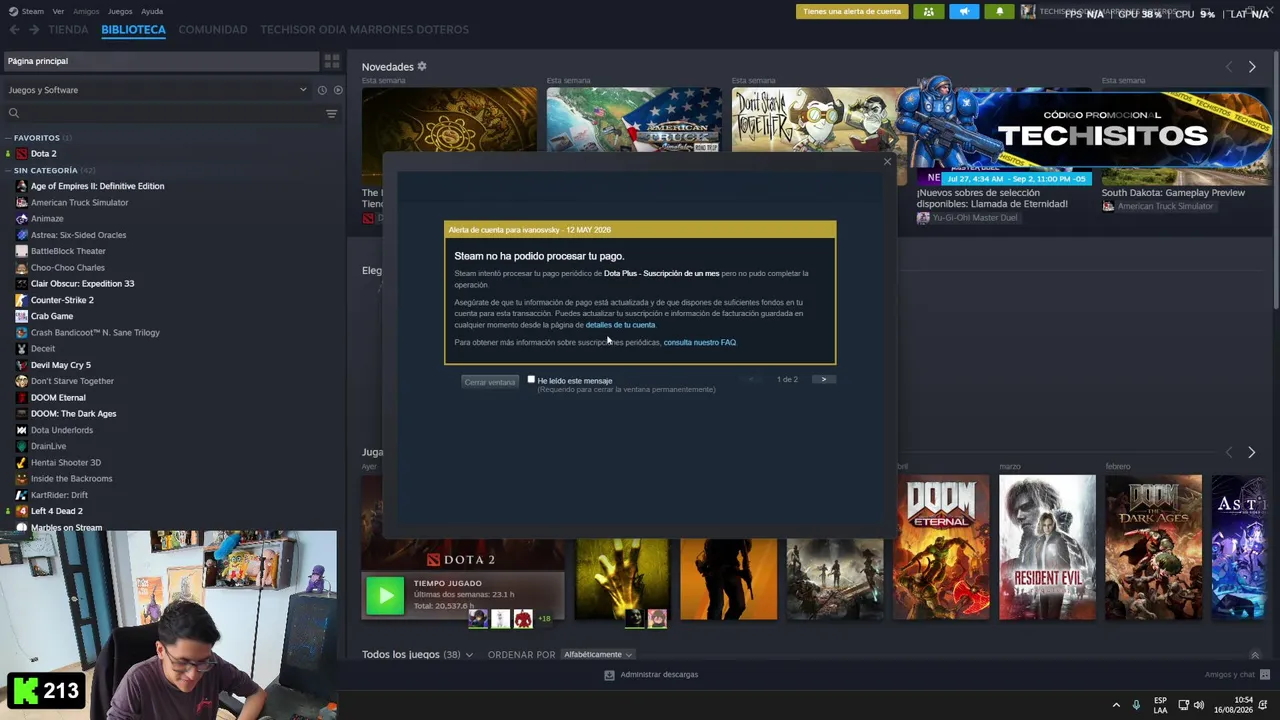The height and width of the screenshot is (720, 1280).
Task: Select Devil May Cry 5
Action: [60, 365]
